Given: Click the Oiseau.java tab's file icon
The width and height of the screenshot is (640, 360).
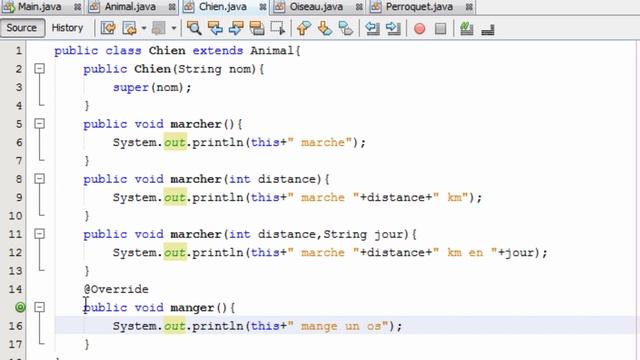Looking at the screenshot, I should [x=280, y=7].
